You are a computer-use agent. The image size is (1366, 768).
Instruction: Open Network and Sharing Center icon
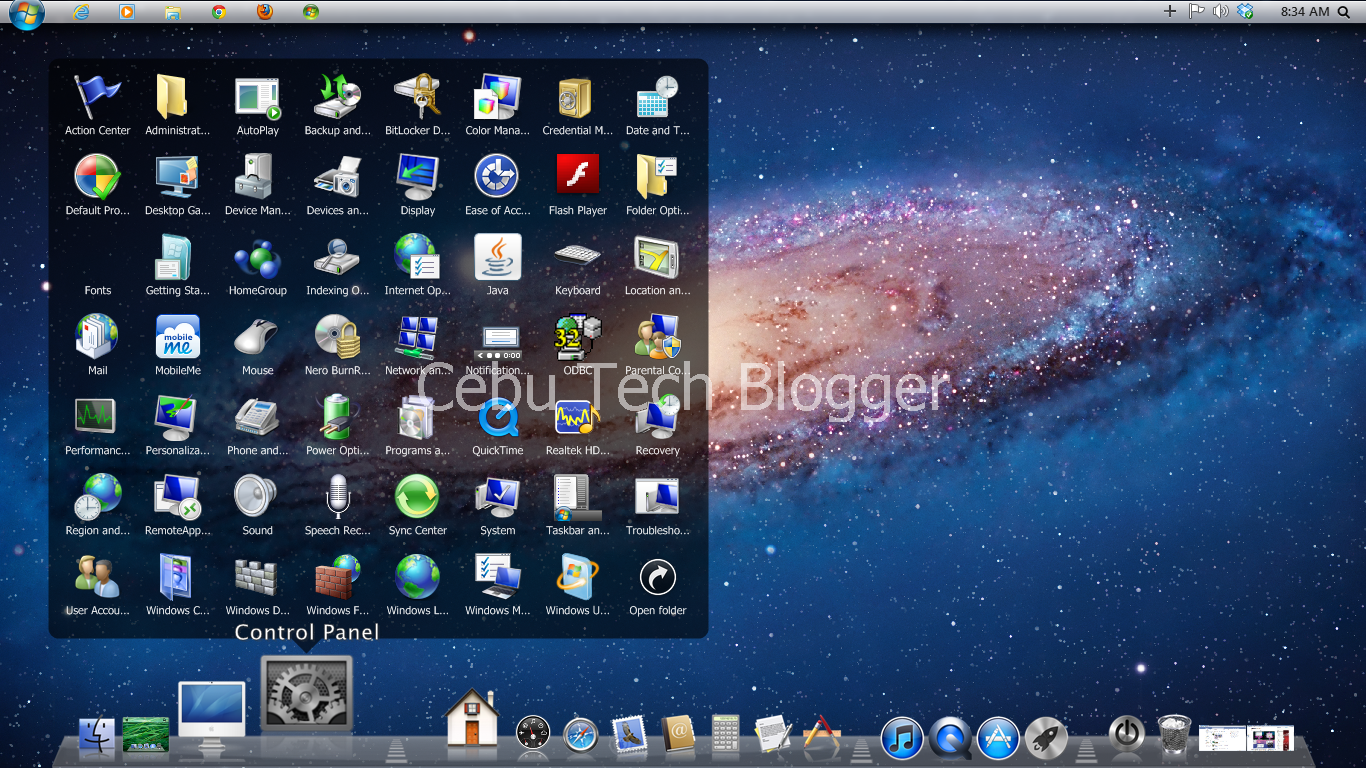tap(418, 337)
